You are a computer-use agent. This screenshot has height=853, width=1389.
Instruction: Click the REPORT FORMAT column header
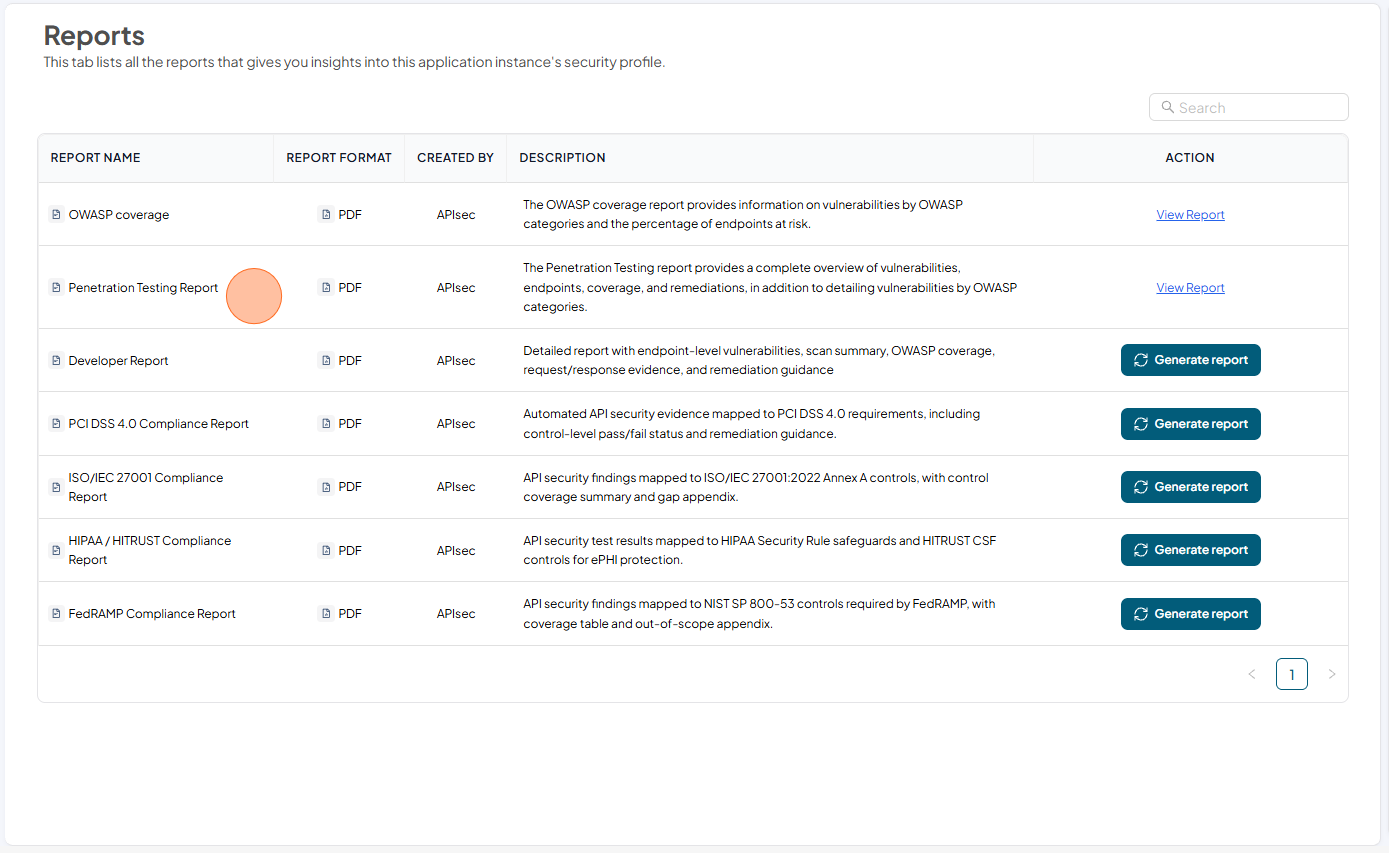click(x=339, y=158)
